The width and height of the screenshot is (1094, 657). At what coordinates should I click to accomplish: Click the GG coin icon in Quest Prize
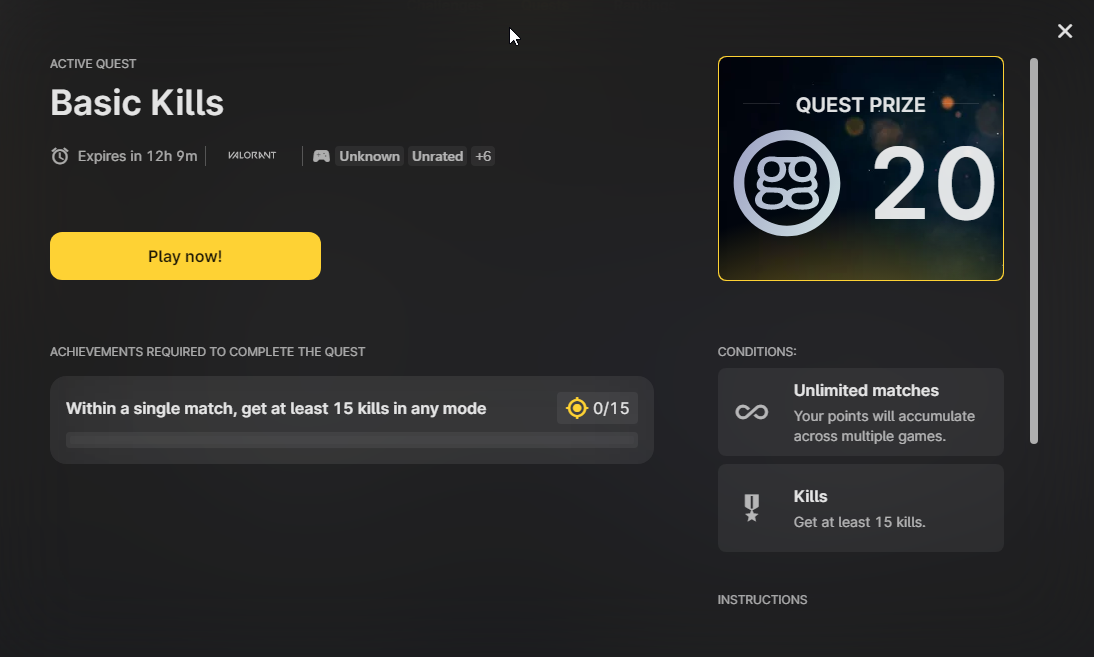pyautogui.click(x=787, y=183)
